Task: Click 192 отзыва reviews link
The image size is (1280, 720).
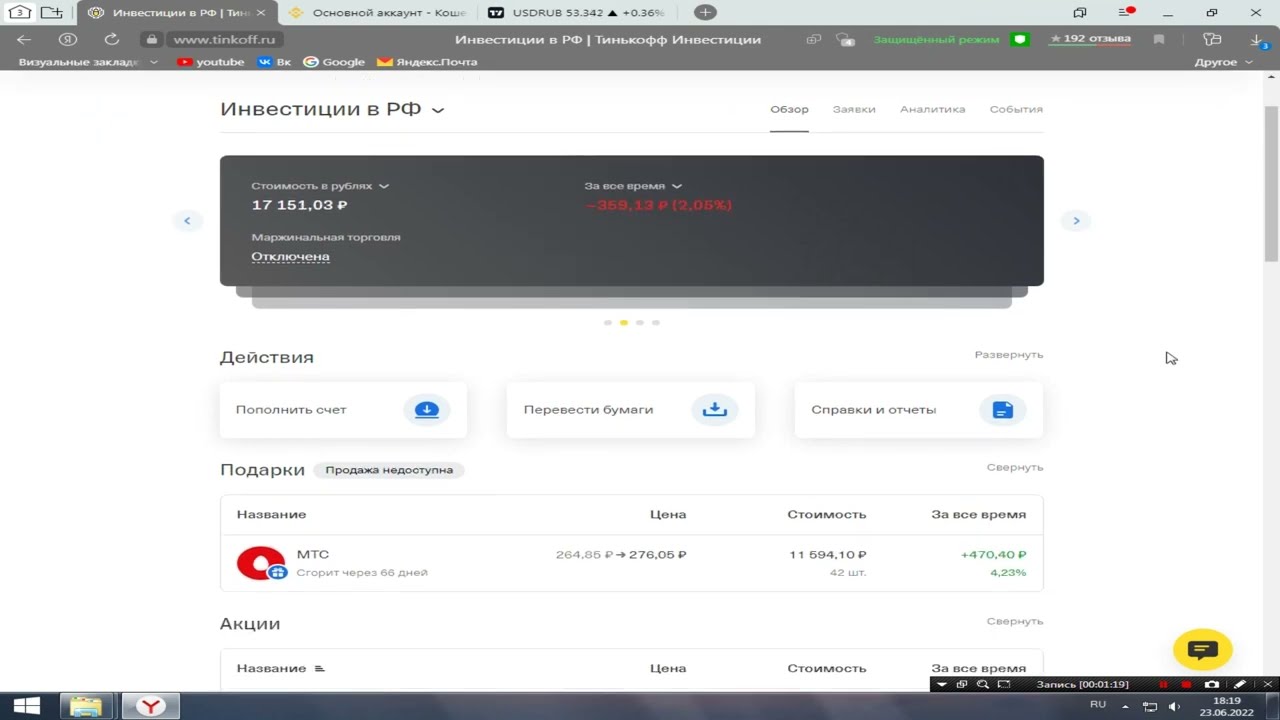Action: tap(1090, 39)
